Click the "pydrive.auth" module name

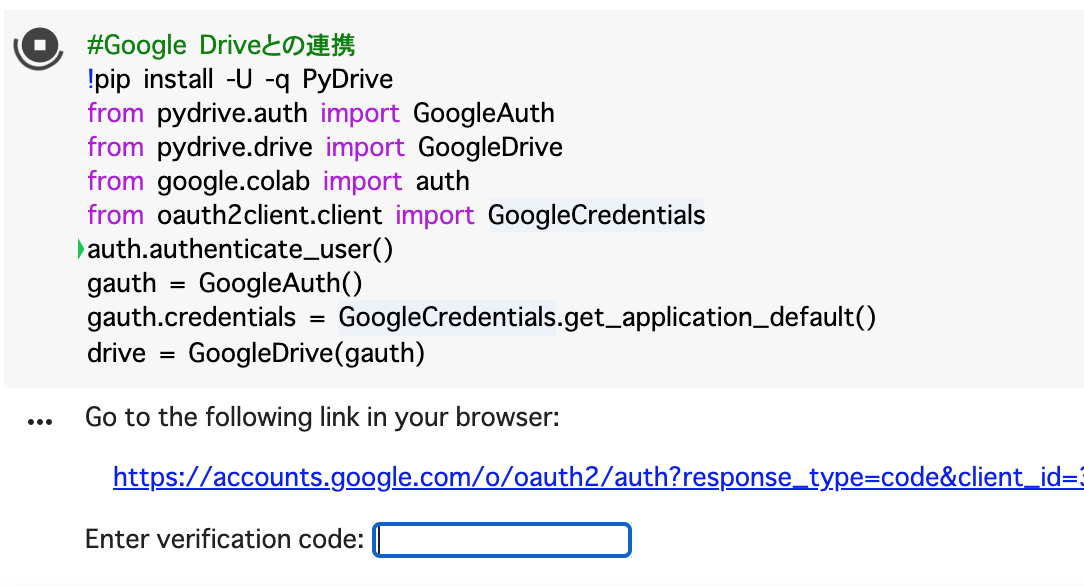coord(232,113)
